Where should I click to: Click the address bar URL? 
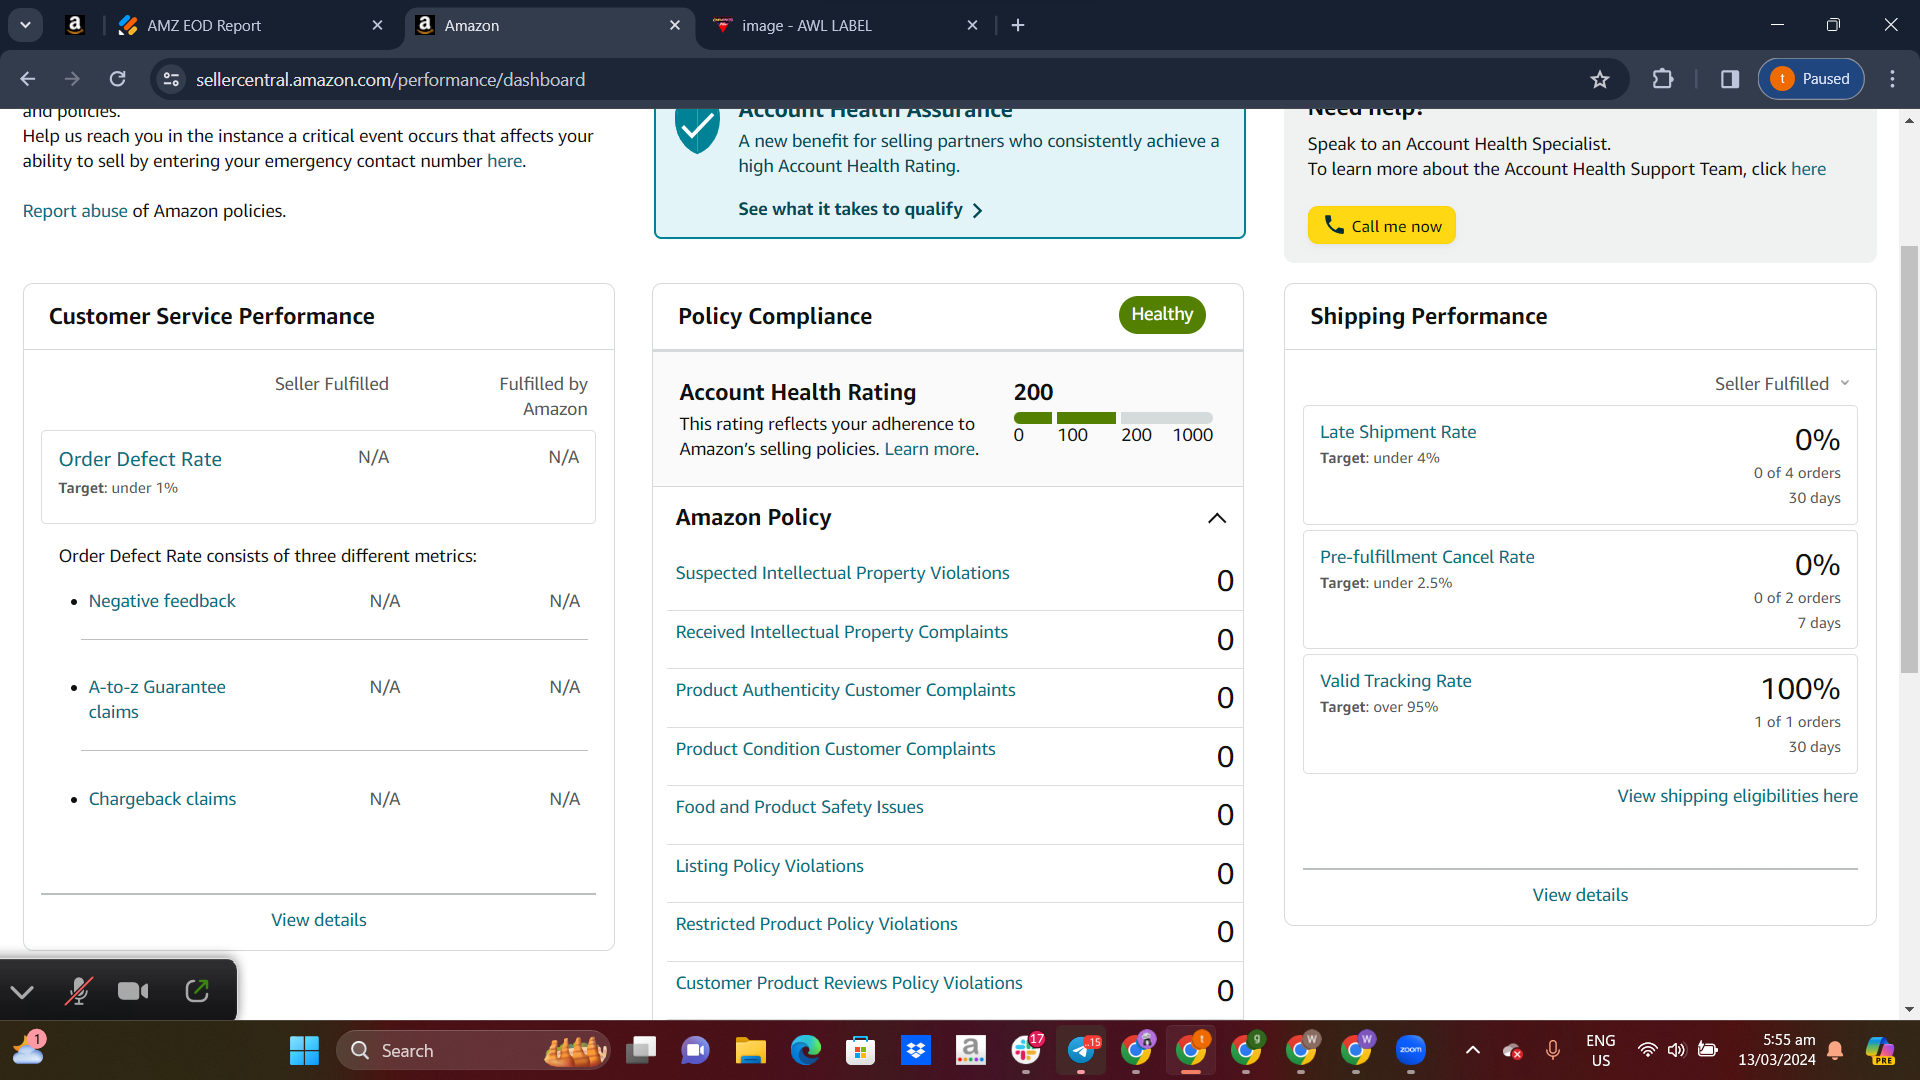(x=390, y=79)
